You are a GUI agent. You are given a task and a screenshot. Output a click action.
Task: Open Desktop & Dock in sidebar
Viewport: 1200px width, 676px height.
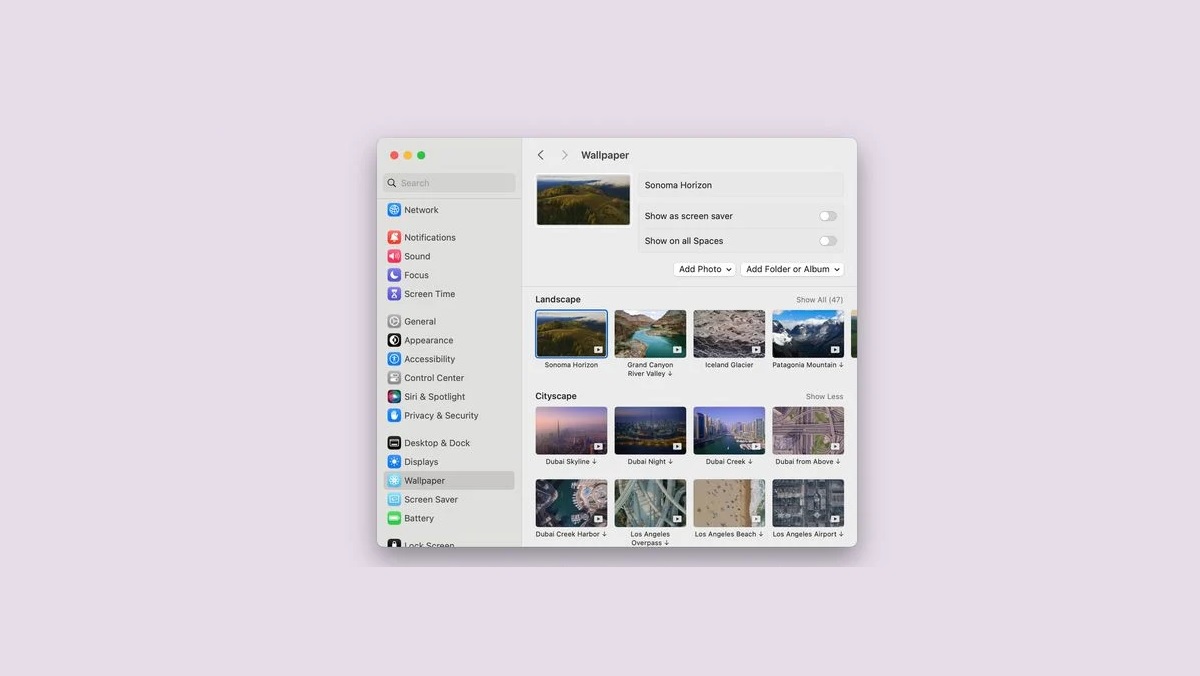pyautogui.click(x=437, y=443)
